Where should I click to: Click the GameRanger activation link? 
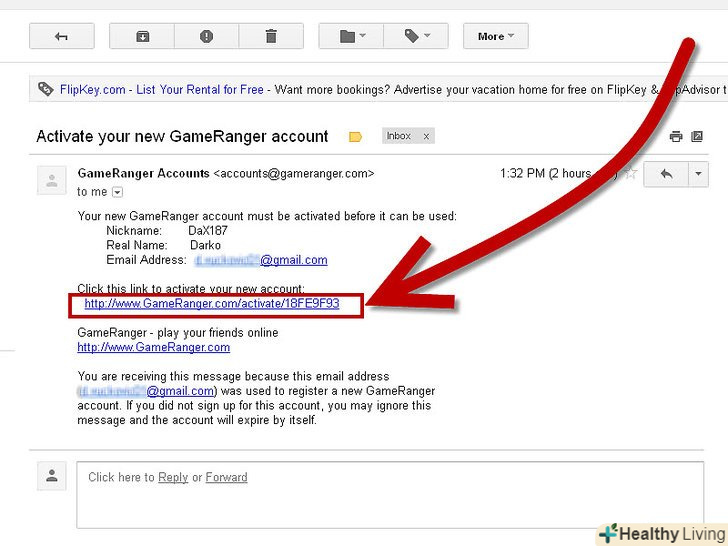click(x=212, y=304)
